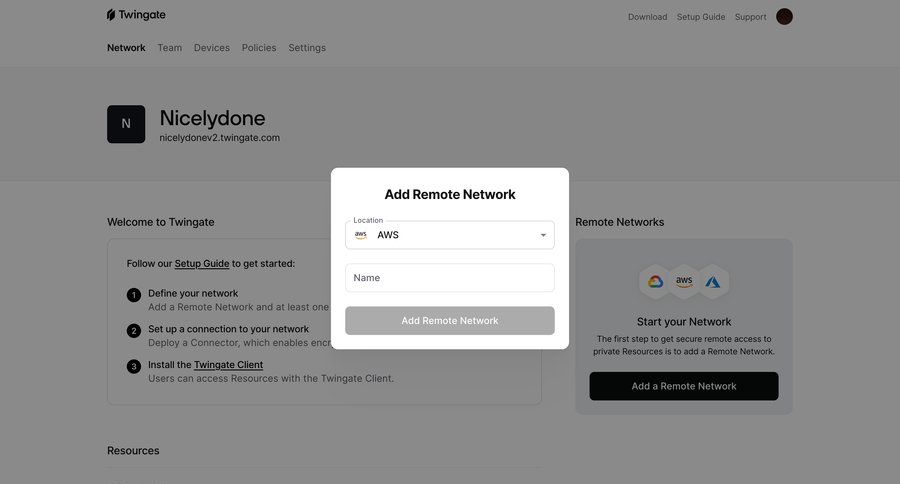The width and height of the screenshot is (900, 484).
Task: Click the Twingate logo in header
Action: (x=136, y=15)
